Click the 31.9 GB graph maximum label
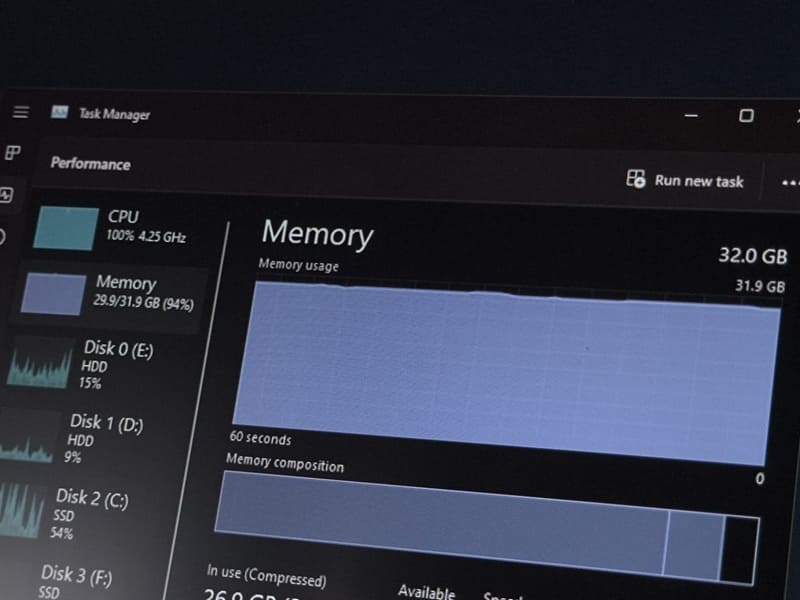This screenshot has height=600, width=800. click(760, 286)
